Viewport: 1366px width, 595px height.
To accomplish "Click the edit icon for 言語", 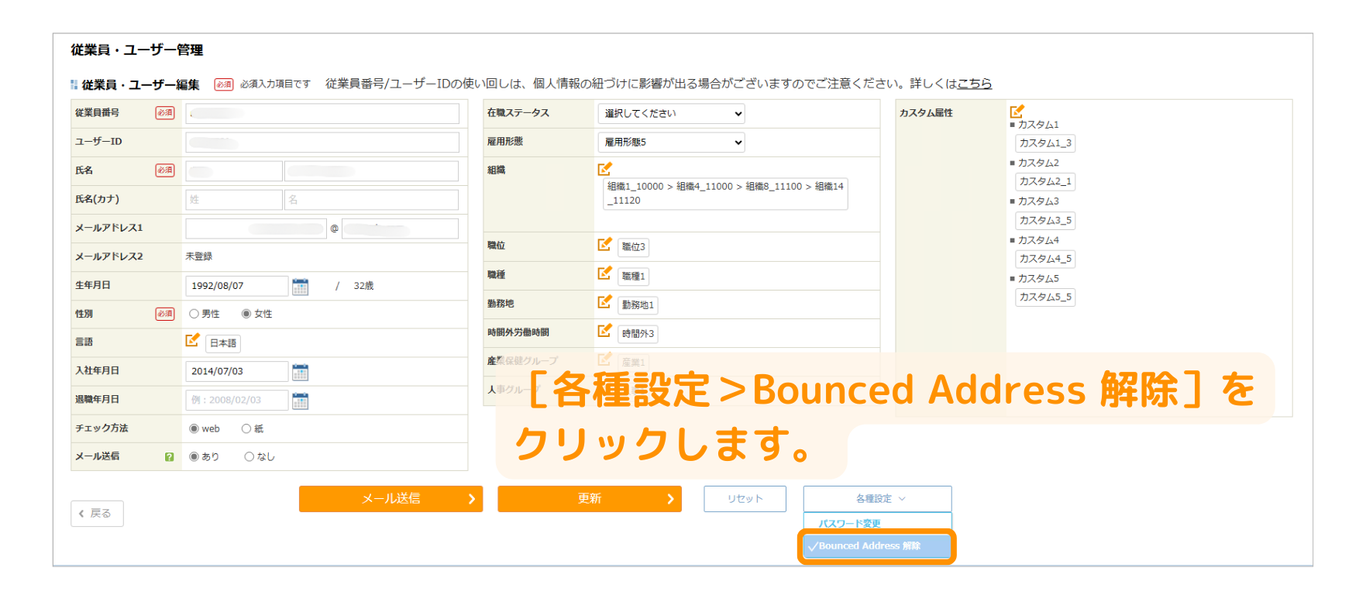I will 193,340.
